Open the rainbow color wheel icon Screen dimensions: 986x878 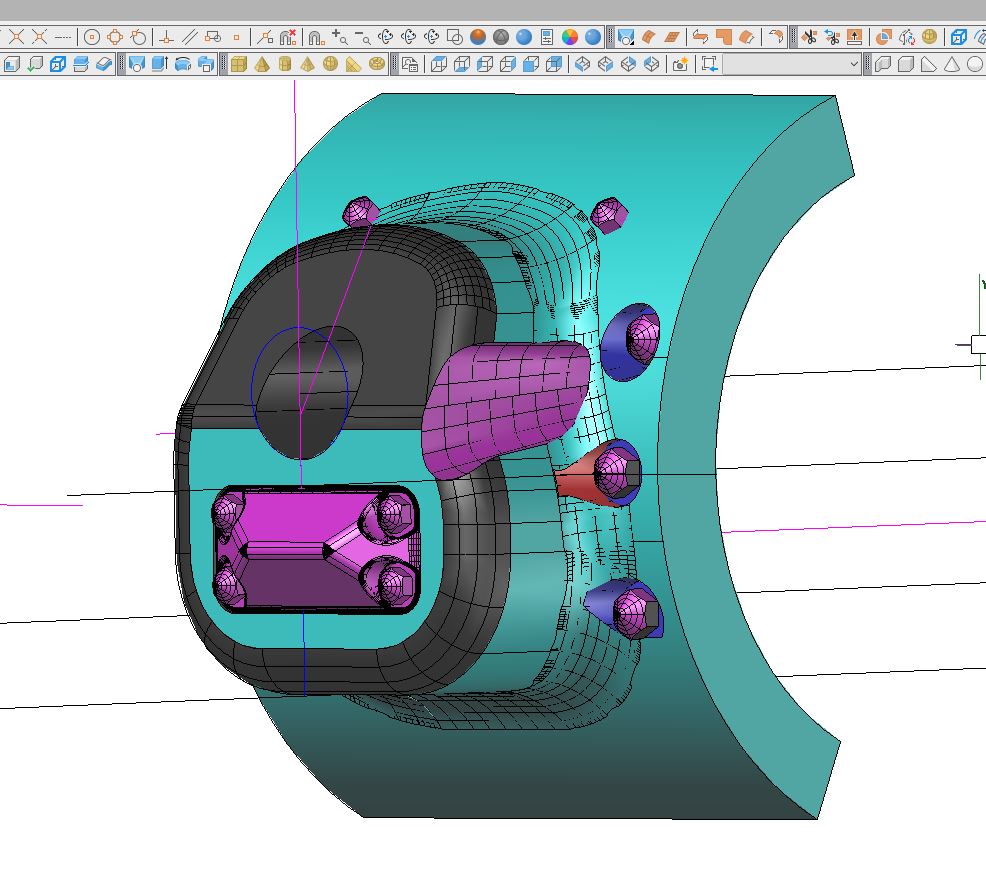(x=570, y=38)
